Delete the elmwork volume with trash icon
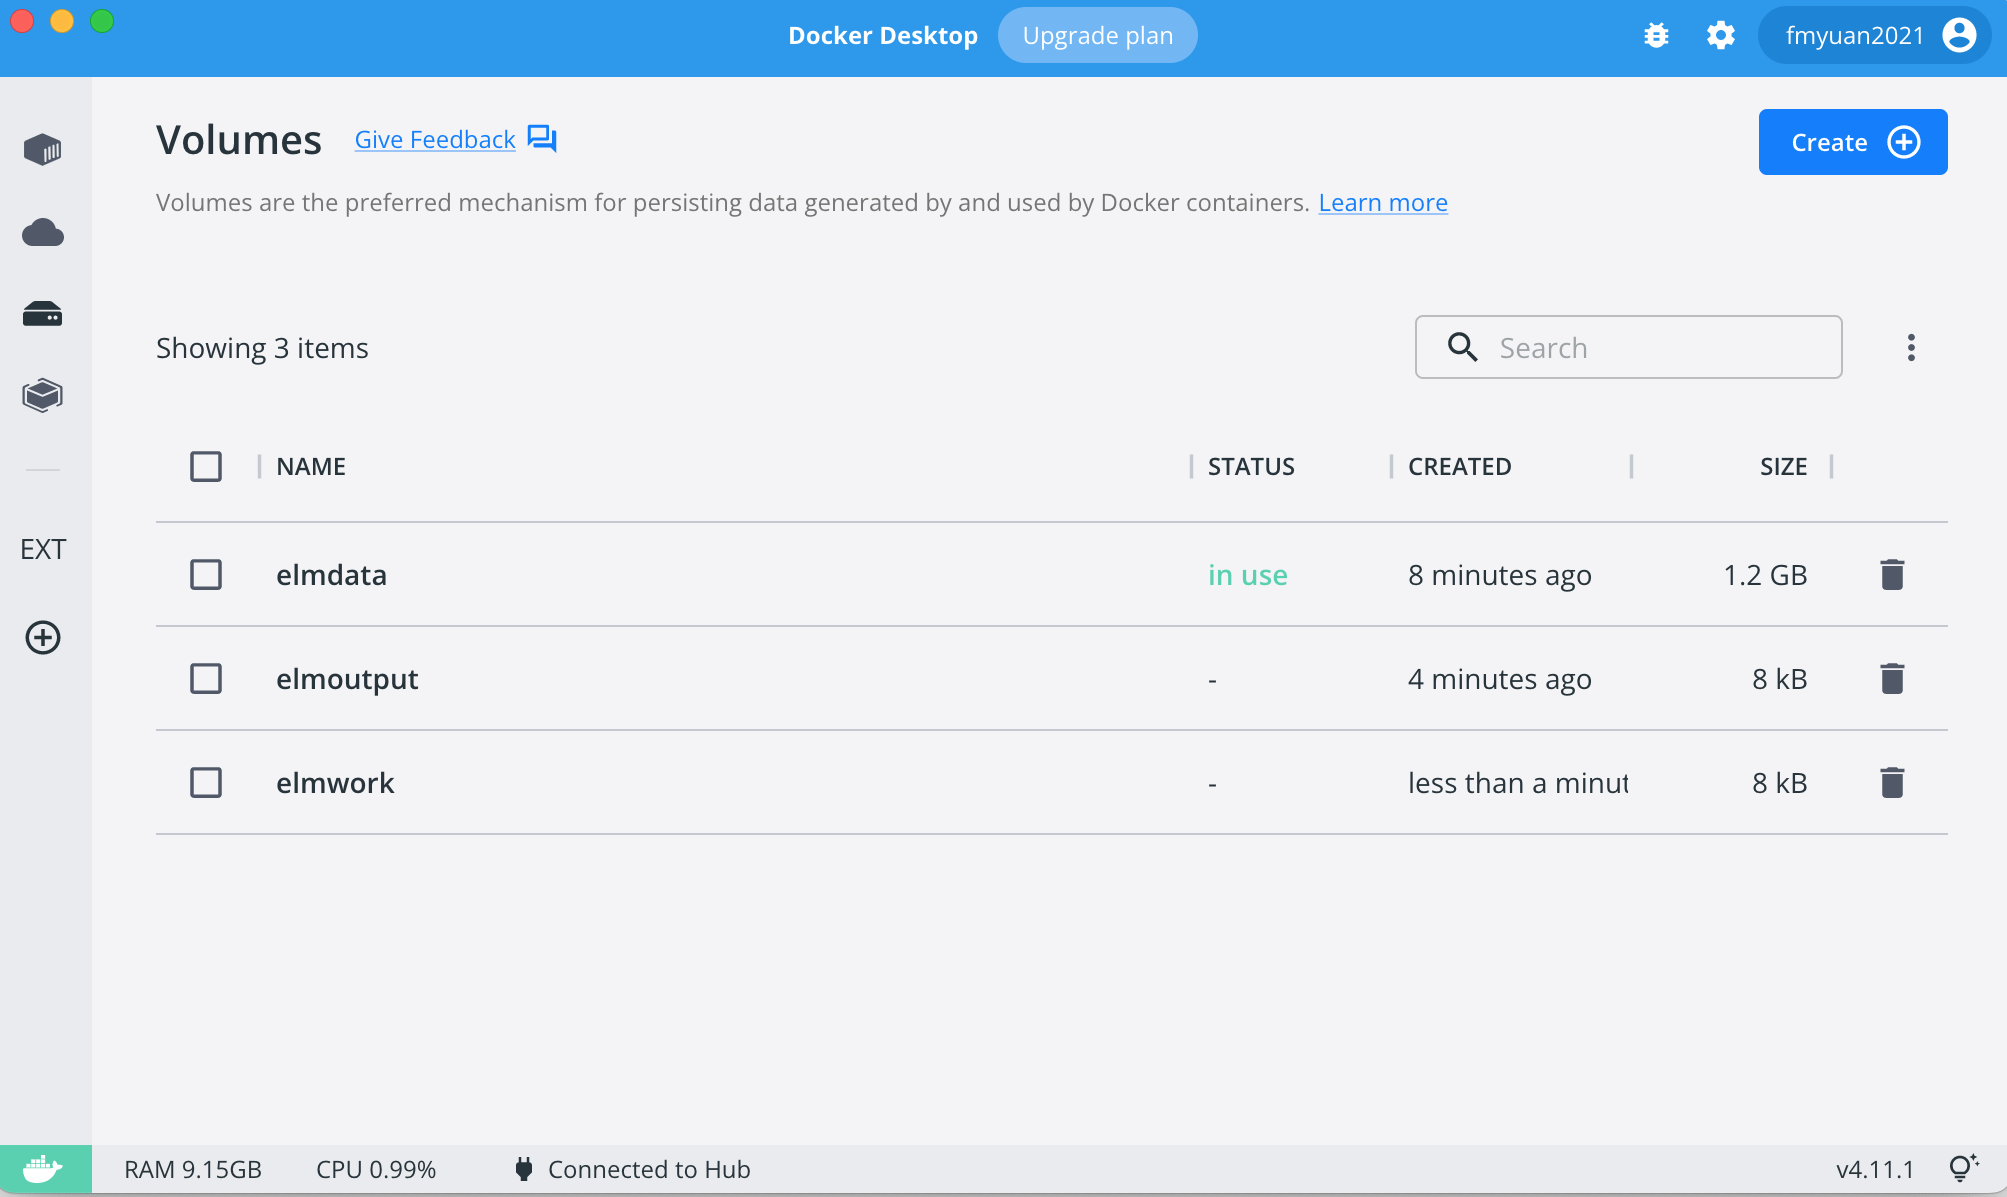The width and height of the screenshot is (2007, 1197). point(1891,783)
